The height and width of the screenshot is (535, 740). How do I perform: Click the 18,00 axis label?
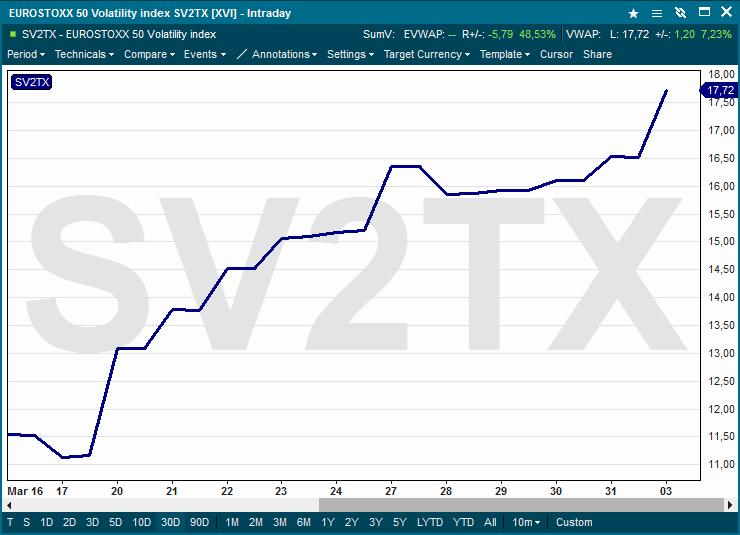click(722, 75)
